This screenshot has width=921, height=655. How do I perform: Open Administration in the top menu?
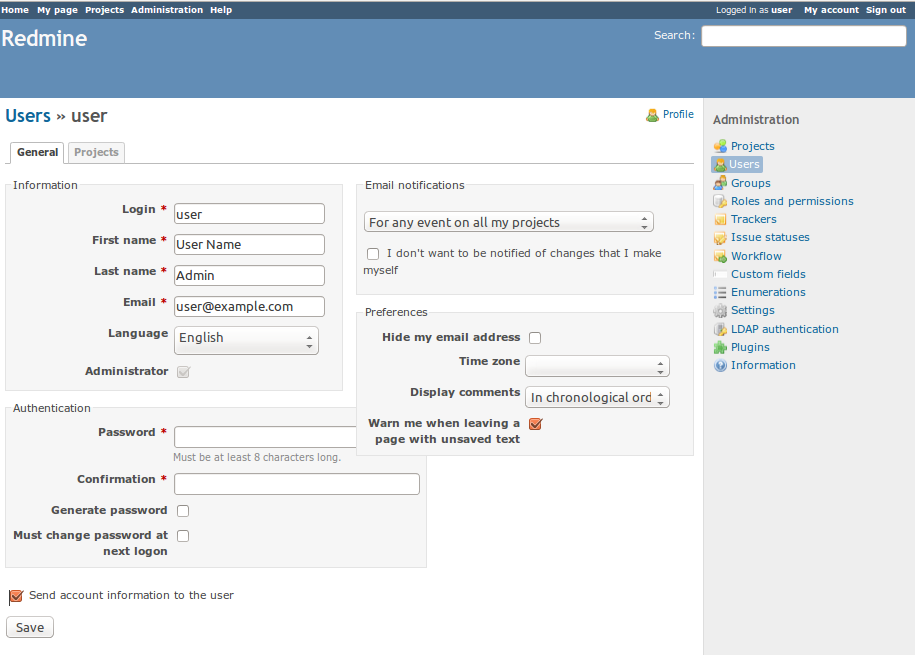[167, 10]
